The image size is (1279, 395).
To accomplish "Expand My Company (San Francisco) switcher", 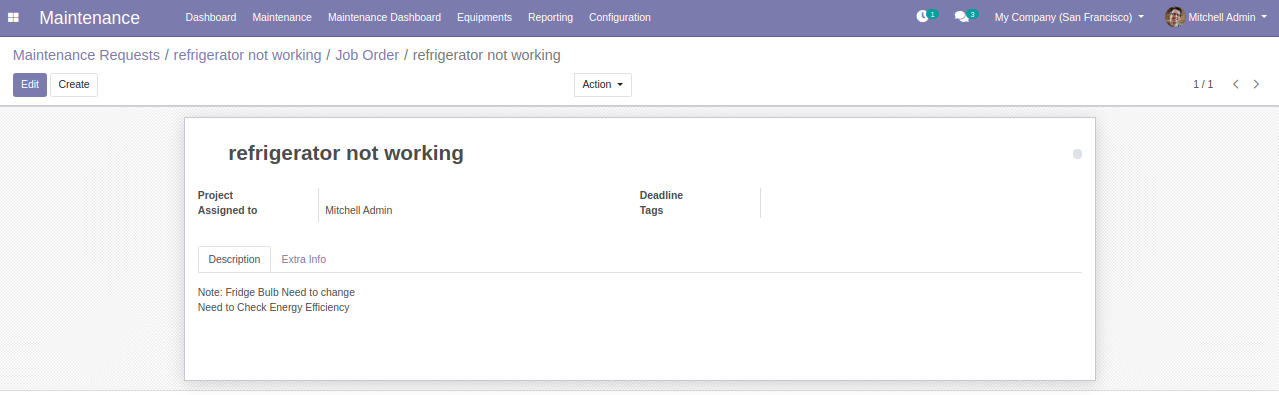I will coord(1069,18).
